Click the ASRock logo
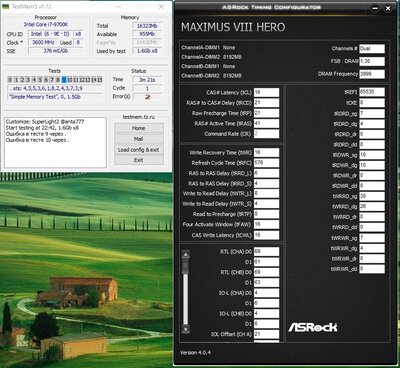Screen dimensions: 400x368 coord(312,327)
